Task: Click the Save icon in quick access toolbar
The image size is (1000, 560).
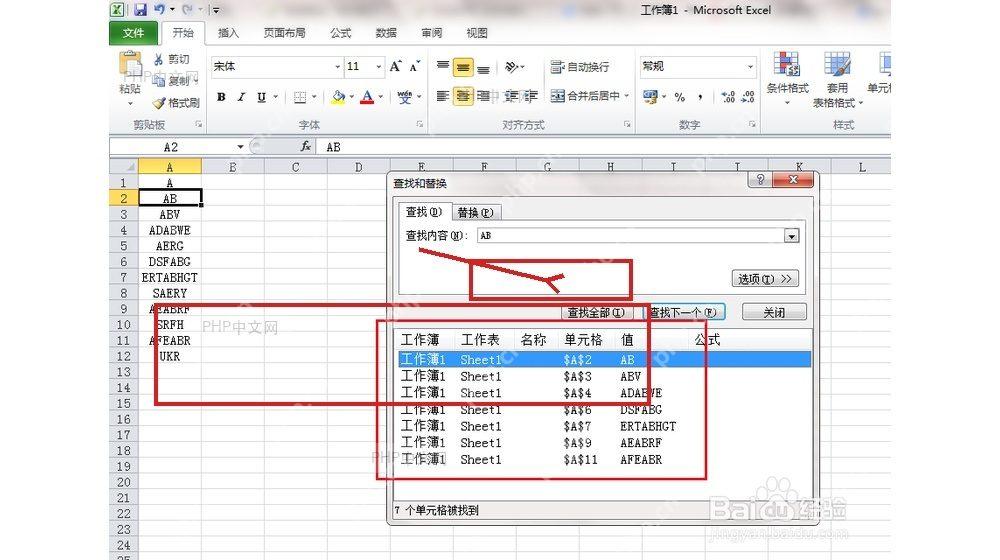Action: click(x=140, y=10)
